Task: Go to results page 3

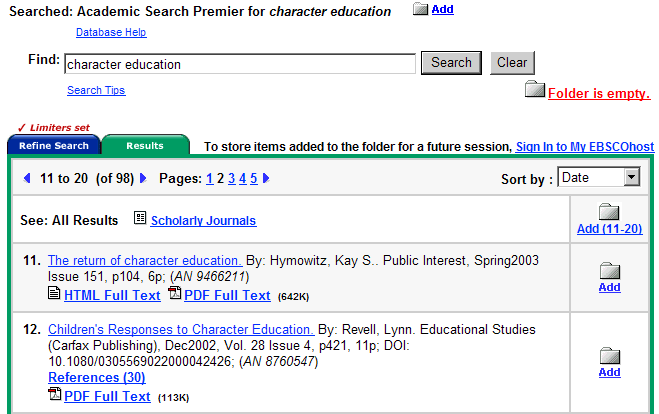Action: click(231, 178)
